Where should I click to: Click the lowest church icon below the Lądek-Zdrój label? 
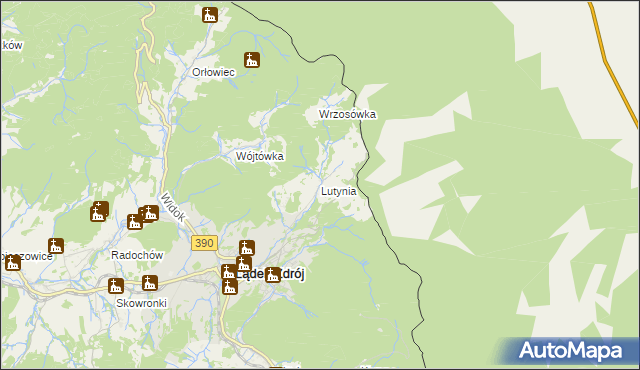(230, 286)
